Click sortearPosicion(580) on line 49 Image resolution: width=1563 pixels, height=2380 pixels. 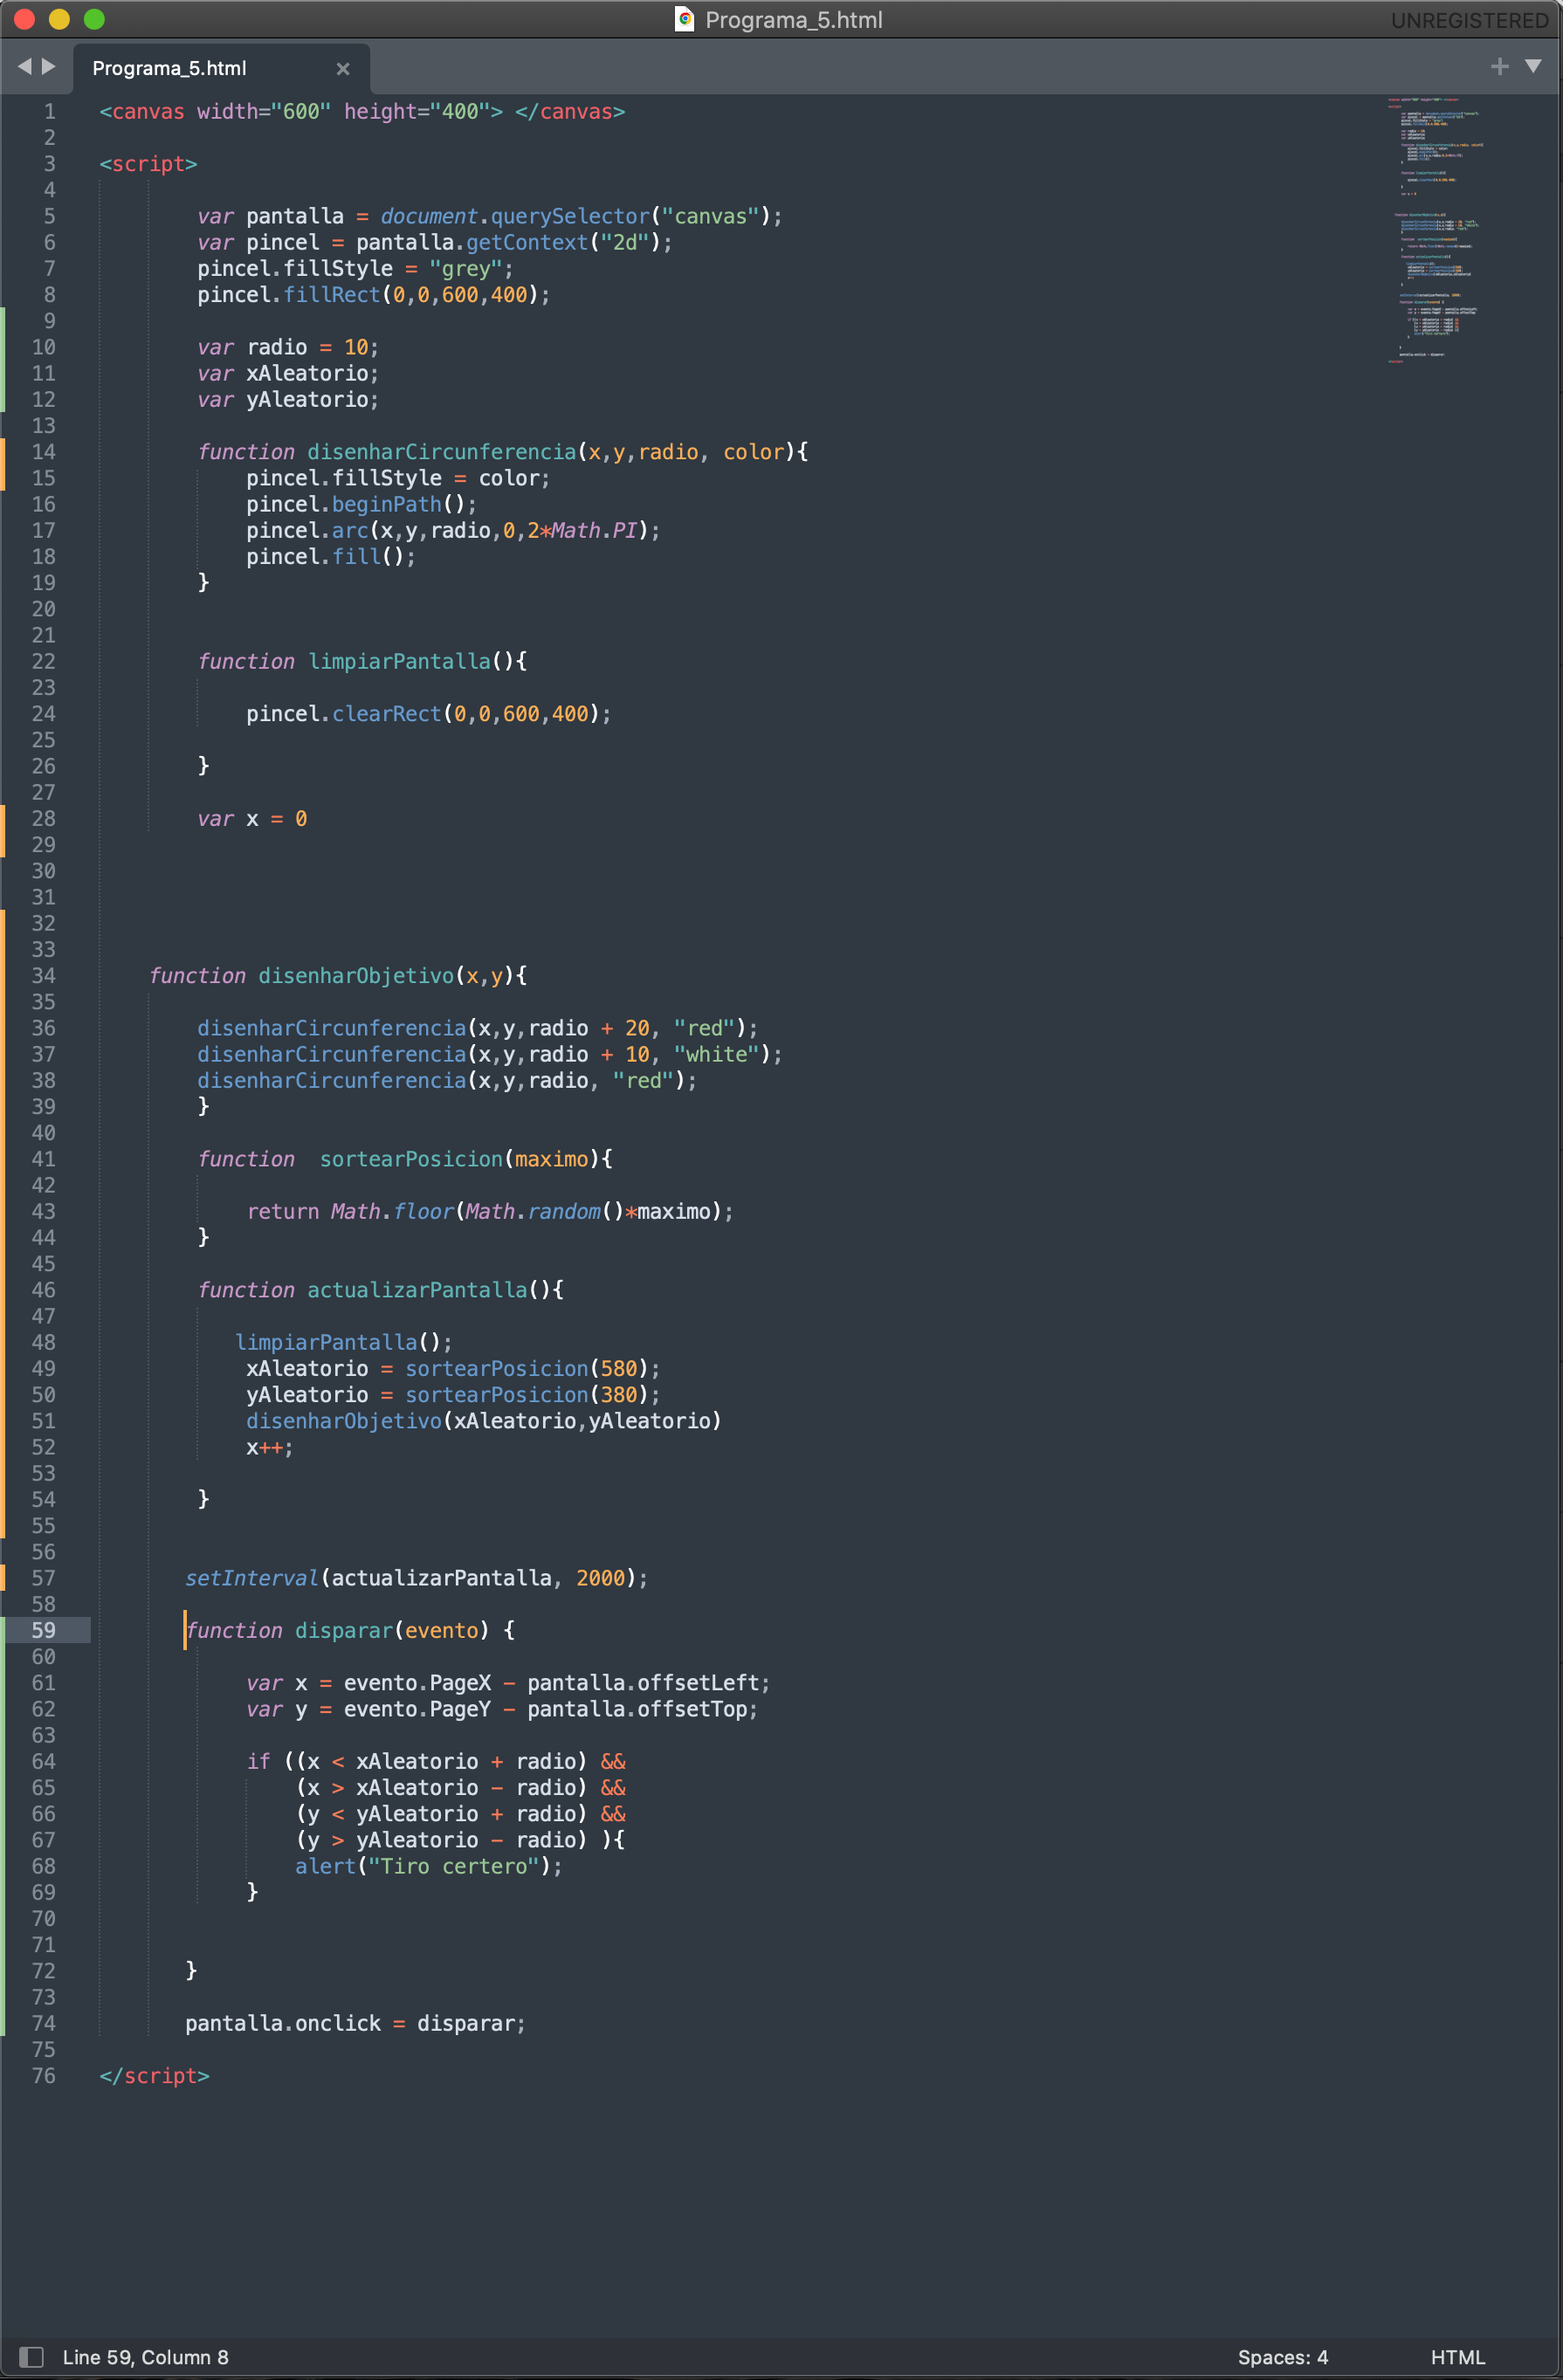[x=527, y=1368]
